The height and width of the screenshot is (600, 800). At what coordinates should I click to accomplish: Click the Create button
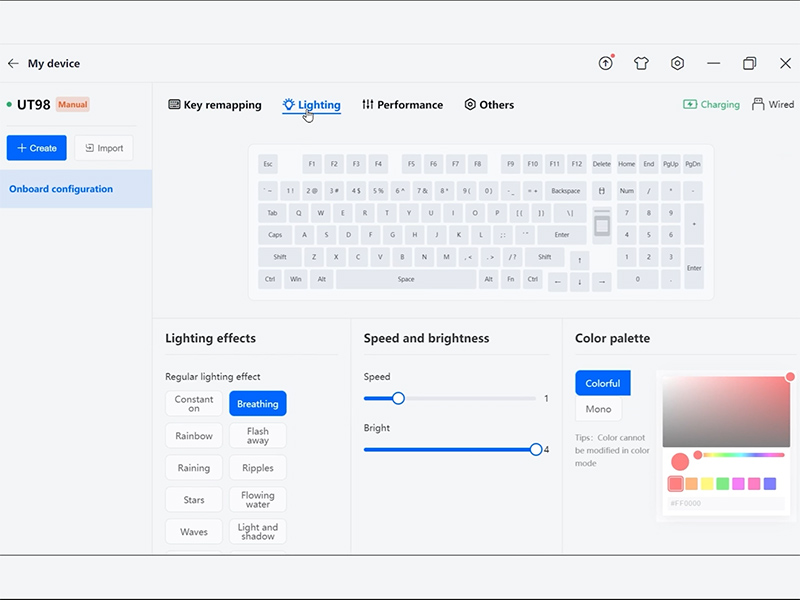point(36,148)
